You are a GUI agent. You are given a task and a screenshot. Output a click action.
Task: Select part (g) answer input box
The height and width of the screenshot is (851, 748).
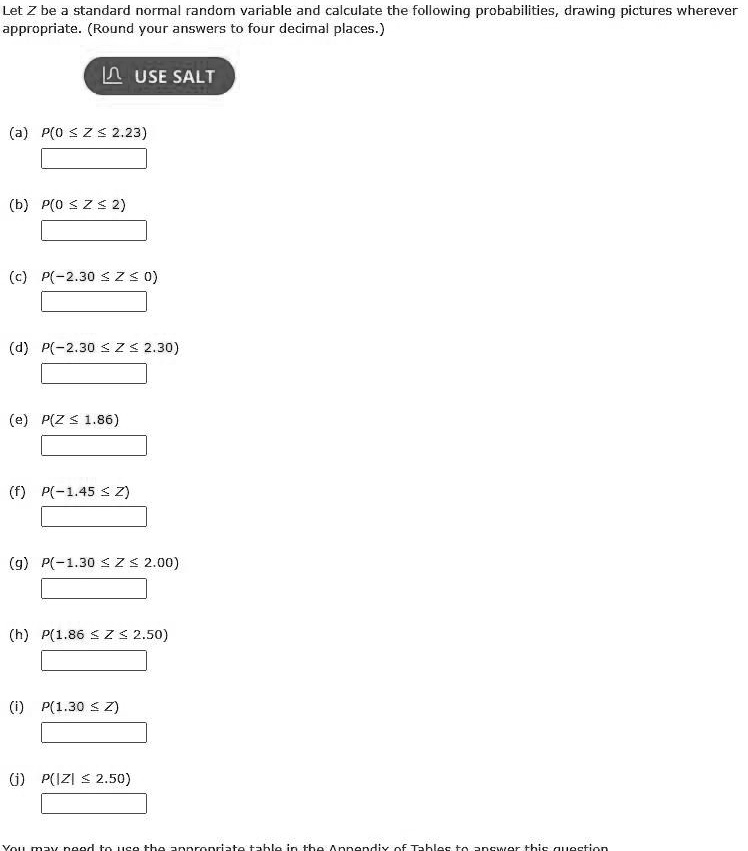click(x=94, y=588)
